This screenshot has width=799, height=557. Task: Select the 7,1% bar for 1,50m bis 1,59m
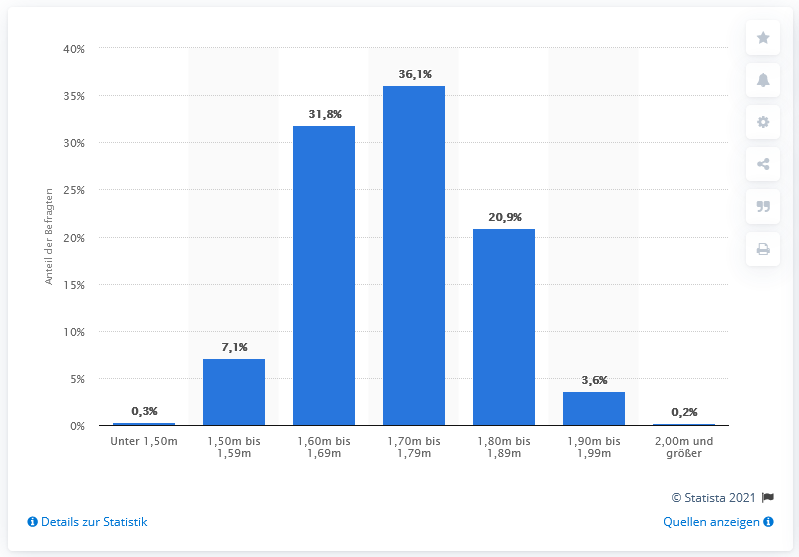click(234, 392)
